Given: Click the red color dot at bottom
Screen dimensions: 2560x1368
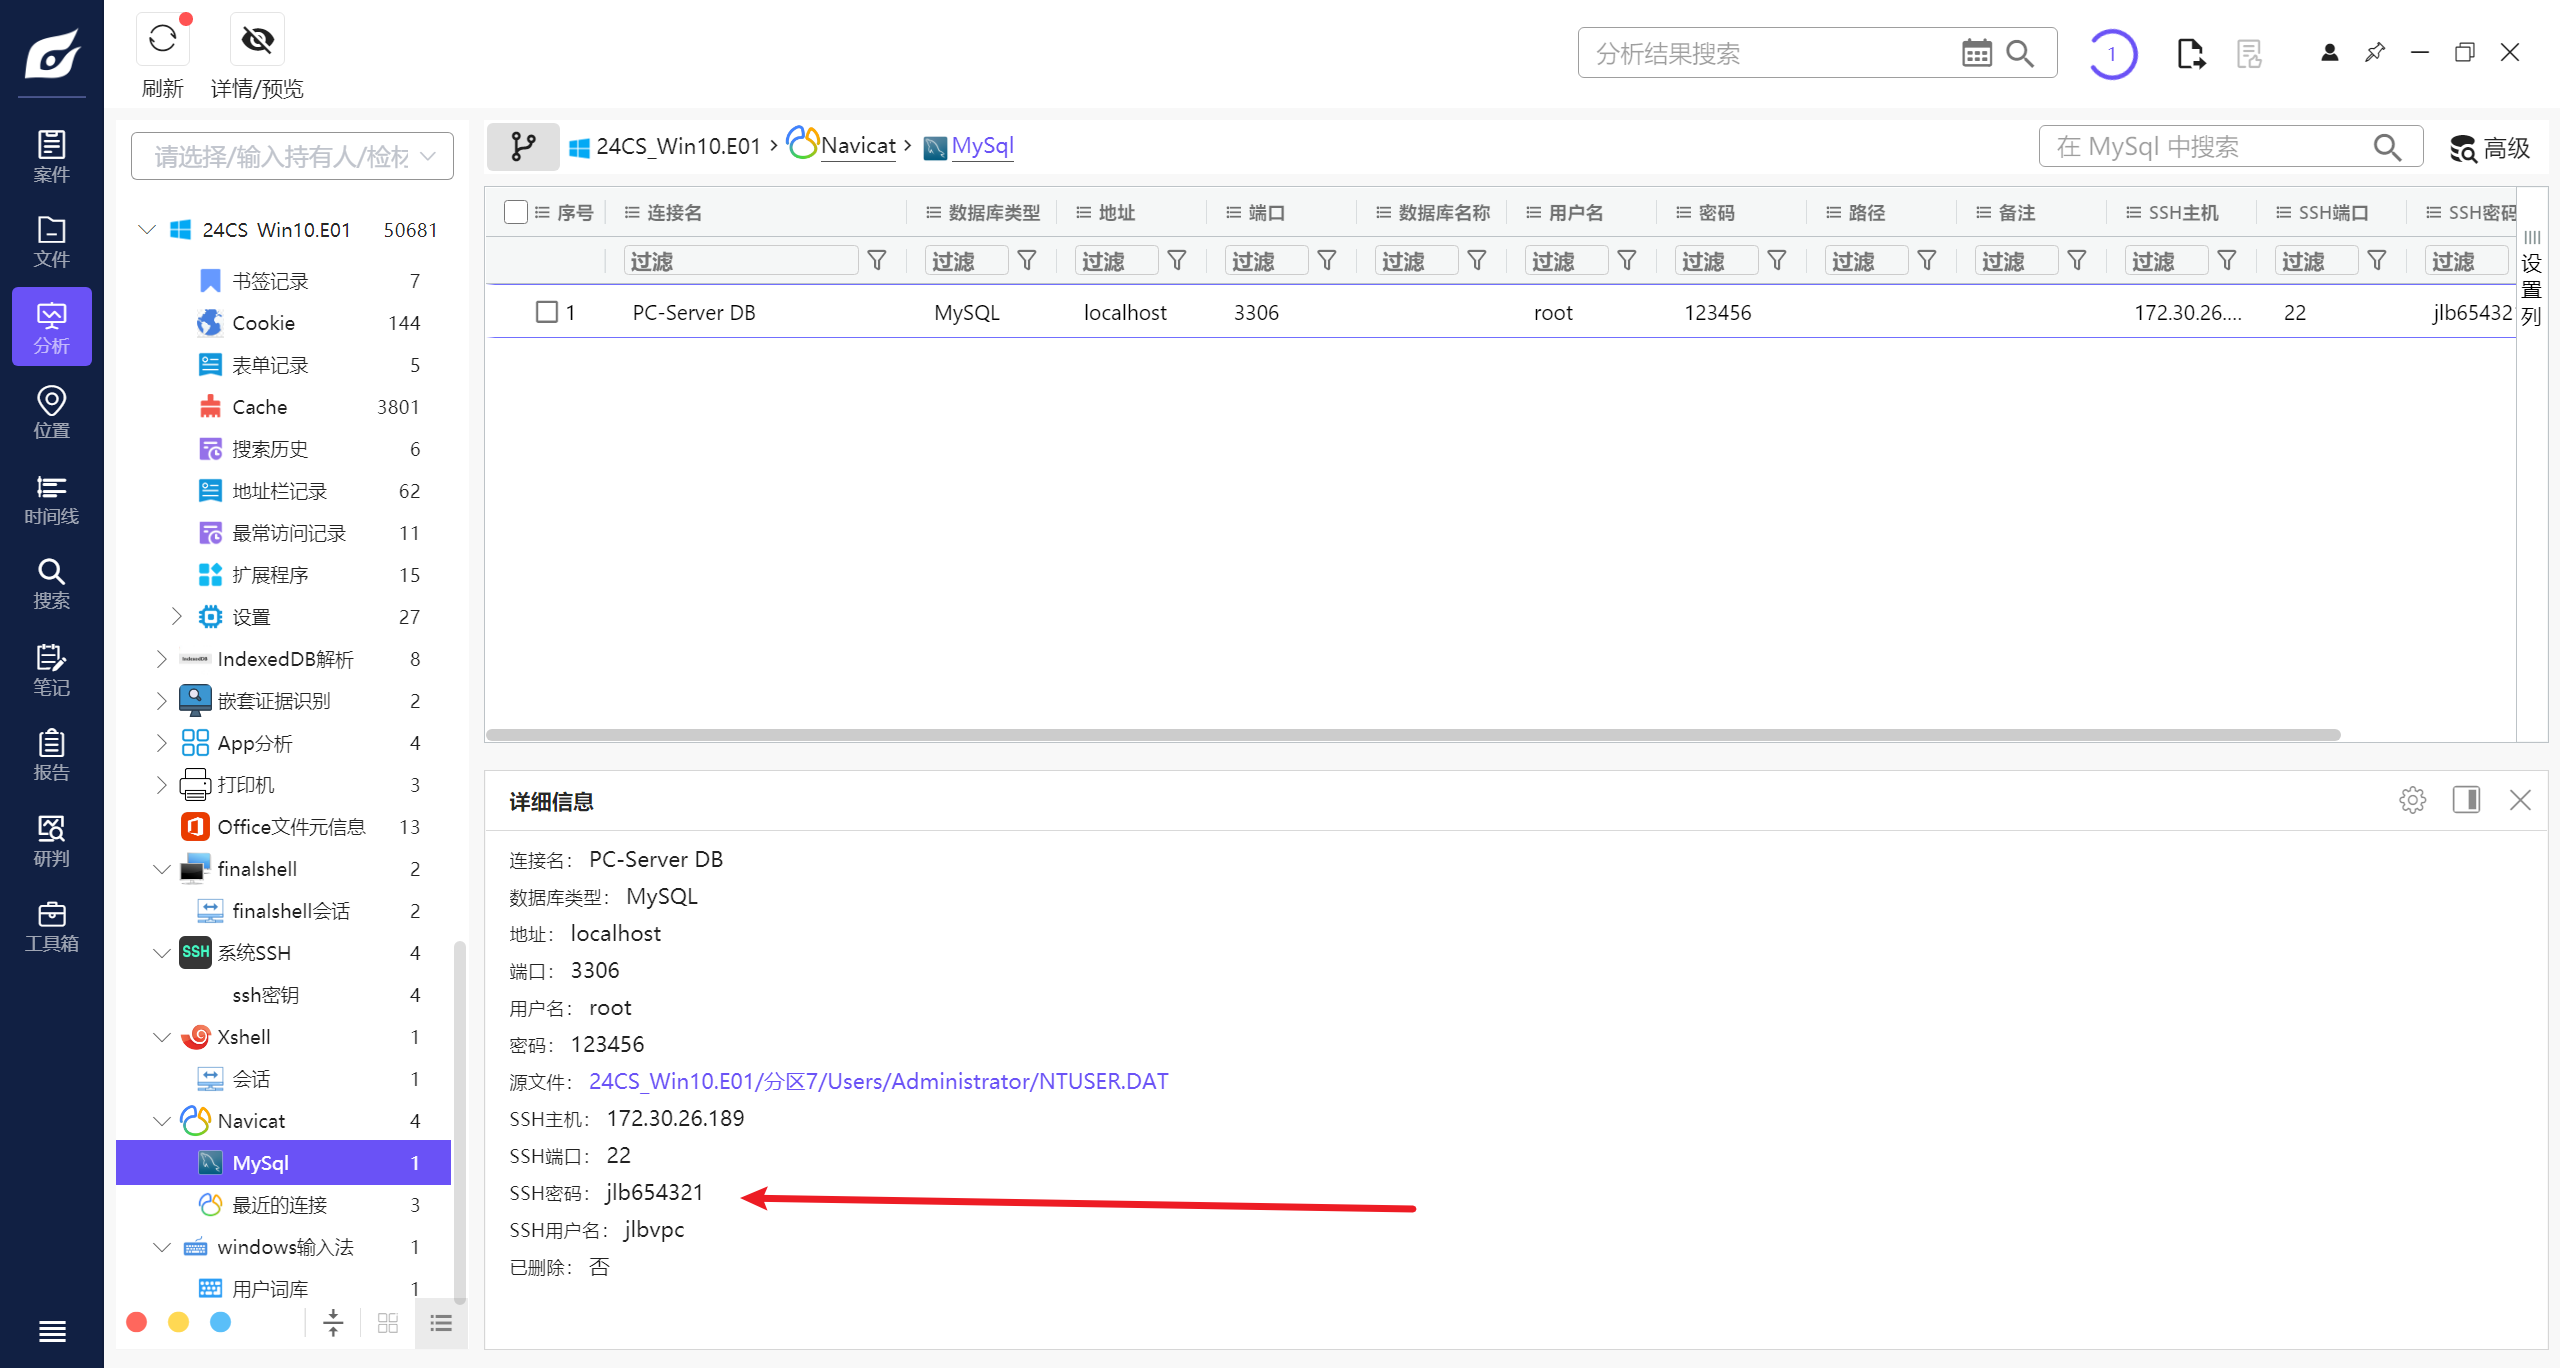Looking at the screenshot, I should [137, 1322].
